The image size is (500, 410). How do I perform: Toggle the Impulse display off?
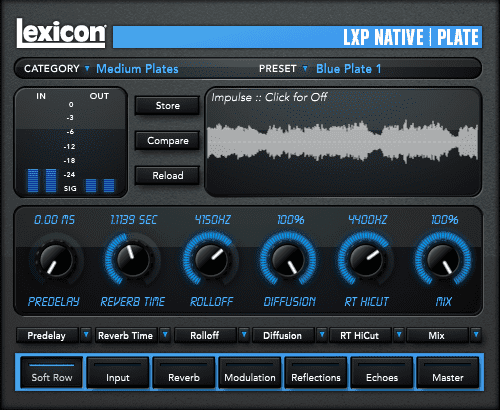pyautogui.click(x=269, y=97)
